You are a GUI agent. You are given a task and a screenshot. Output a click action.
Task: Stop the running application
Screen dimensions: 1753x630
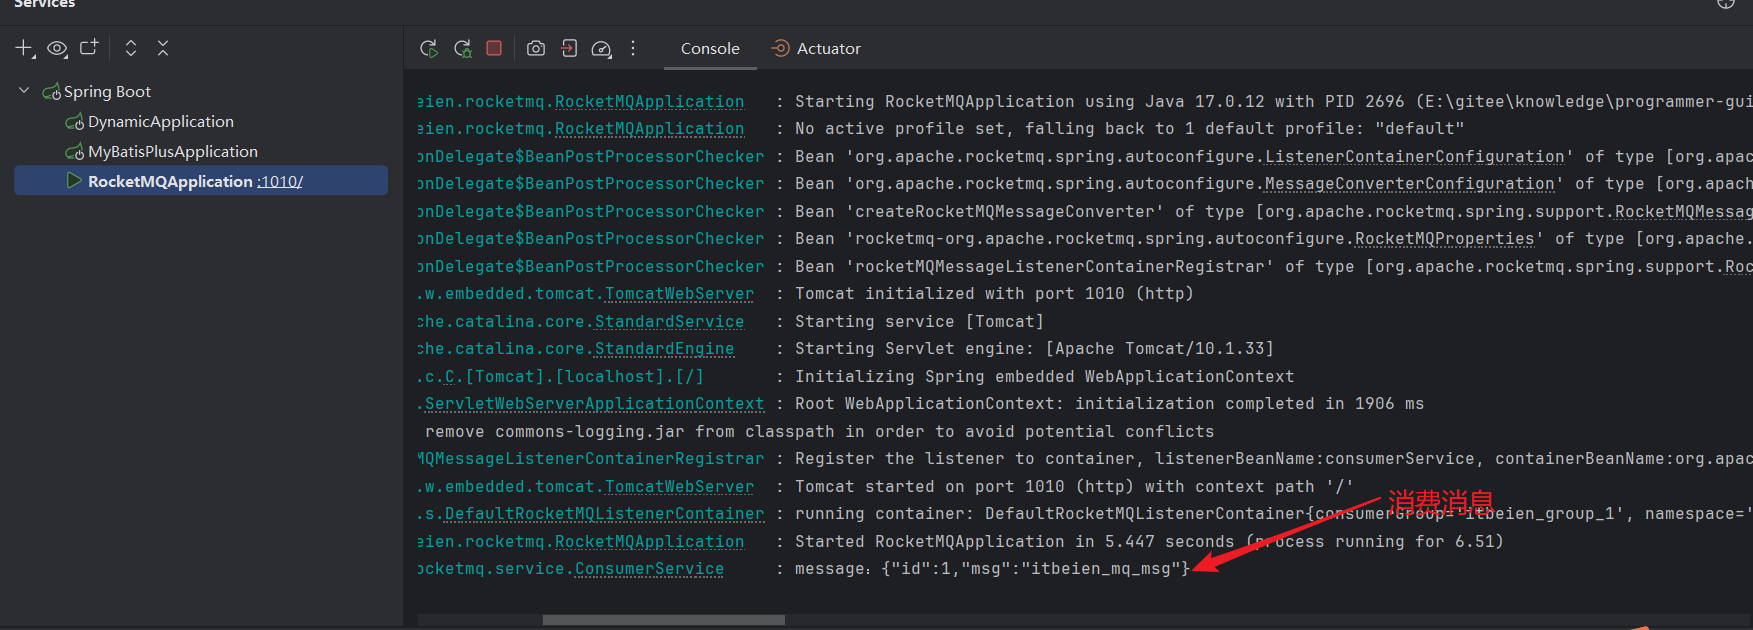(494, 48)
